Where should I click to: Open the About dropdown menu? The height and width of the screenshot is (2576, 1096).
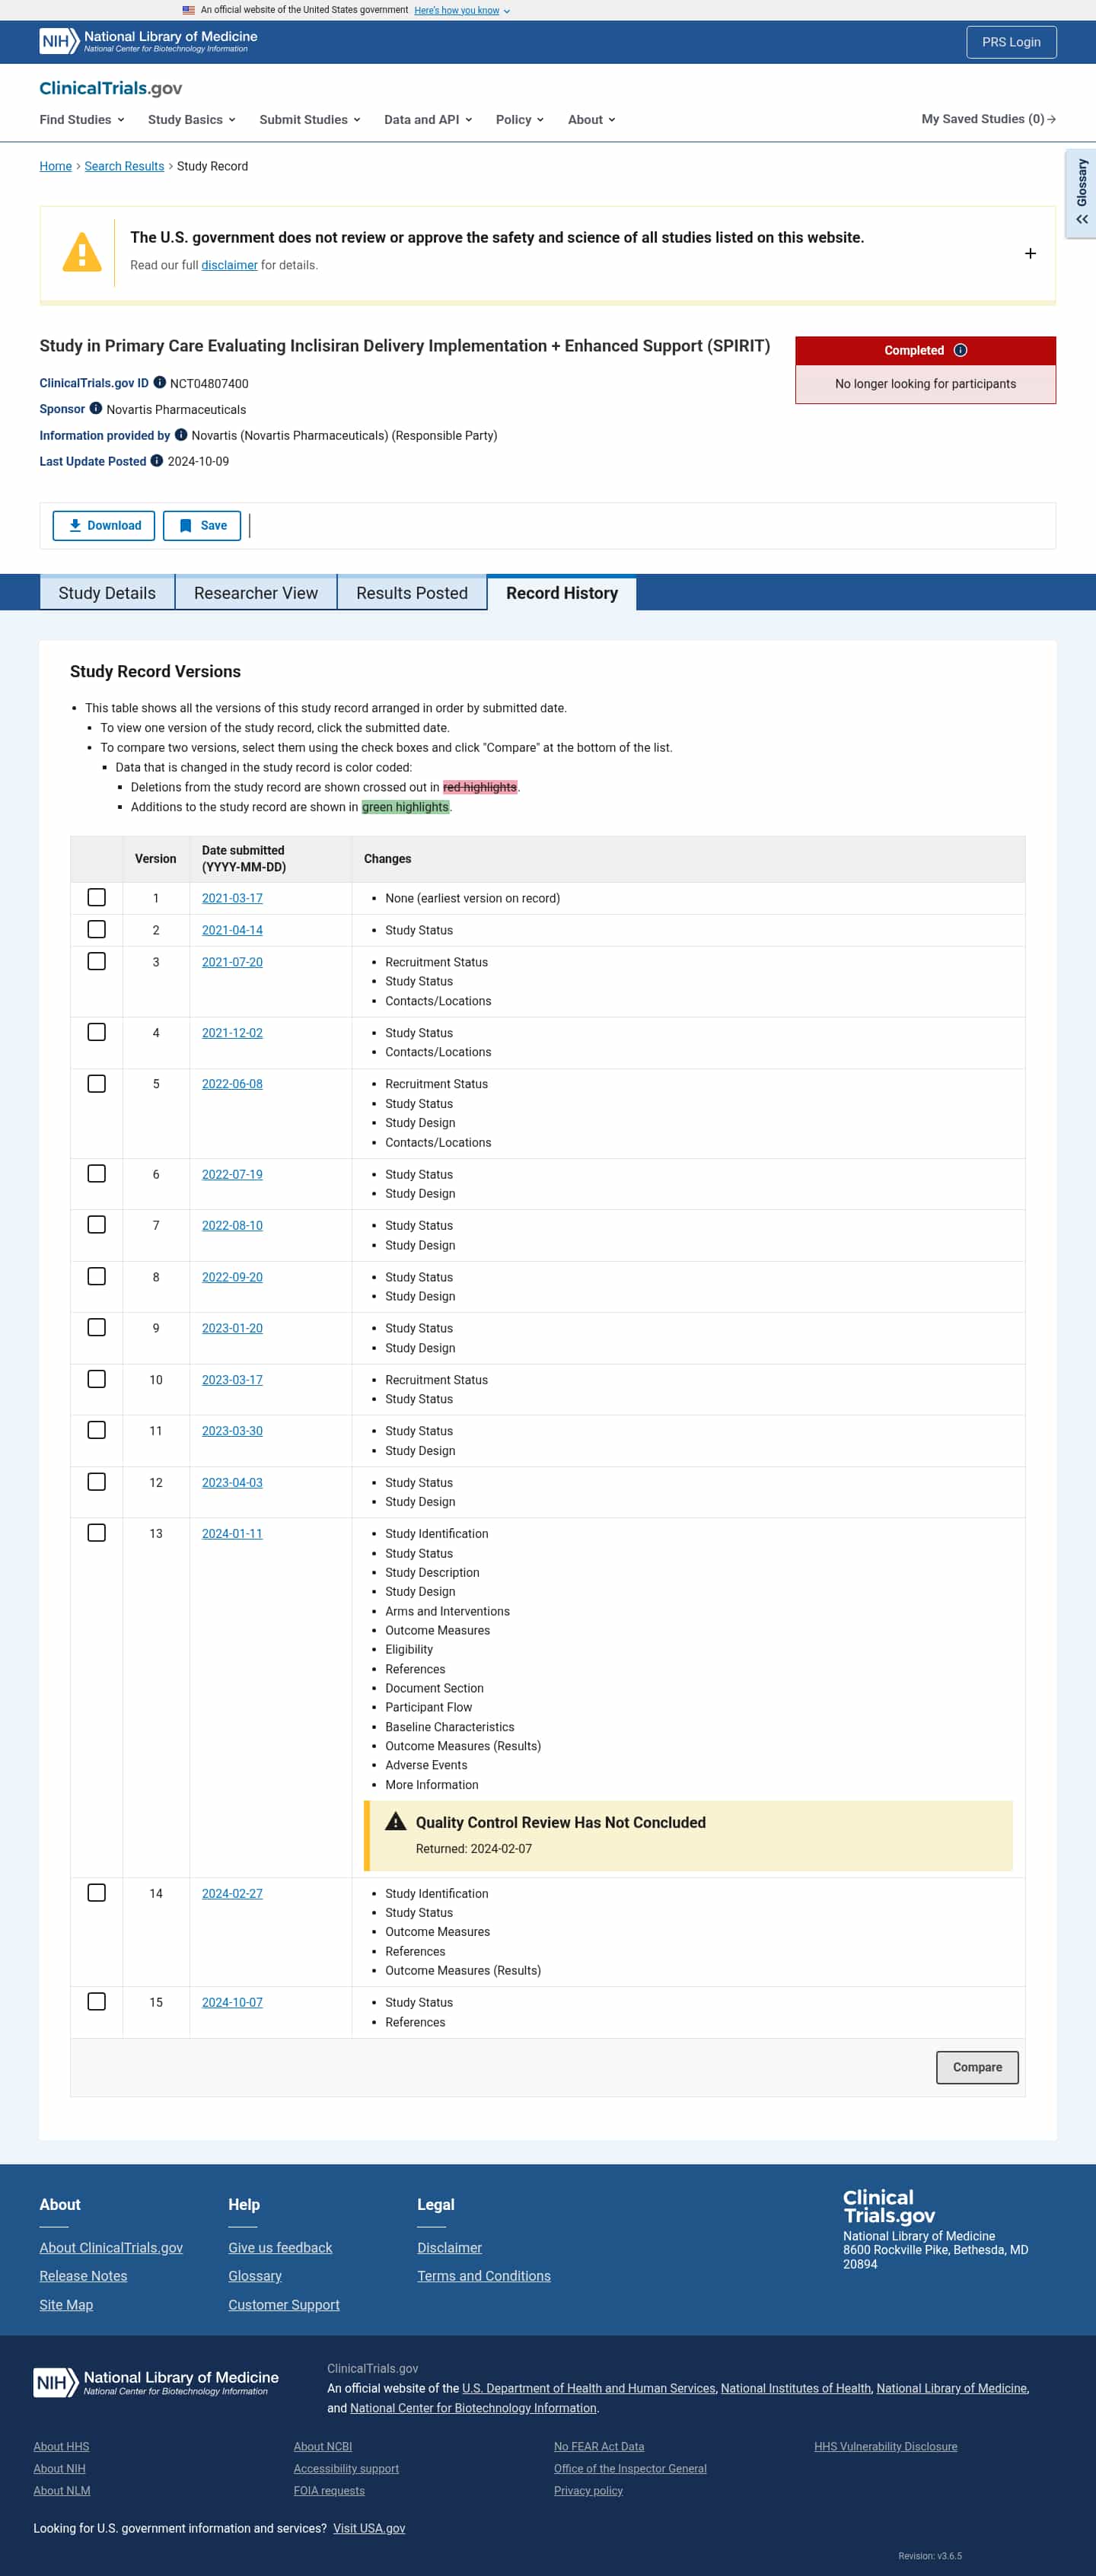[x=592, y=119]
